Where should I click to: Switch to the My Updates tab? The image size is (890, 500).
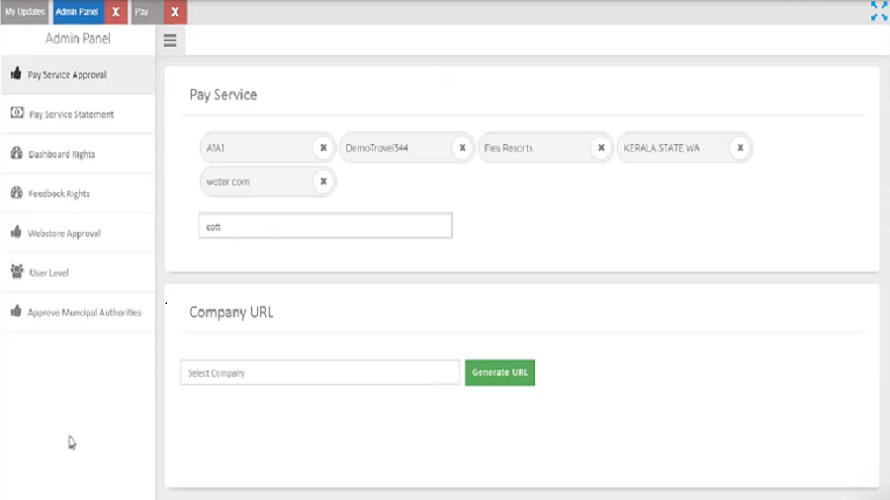click(24, 12)
